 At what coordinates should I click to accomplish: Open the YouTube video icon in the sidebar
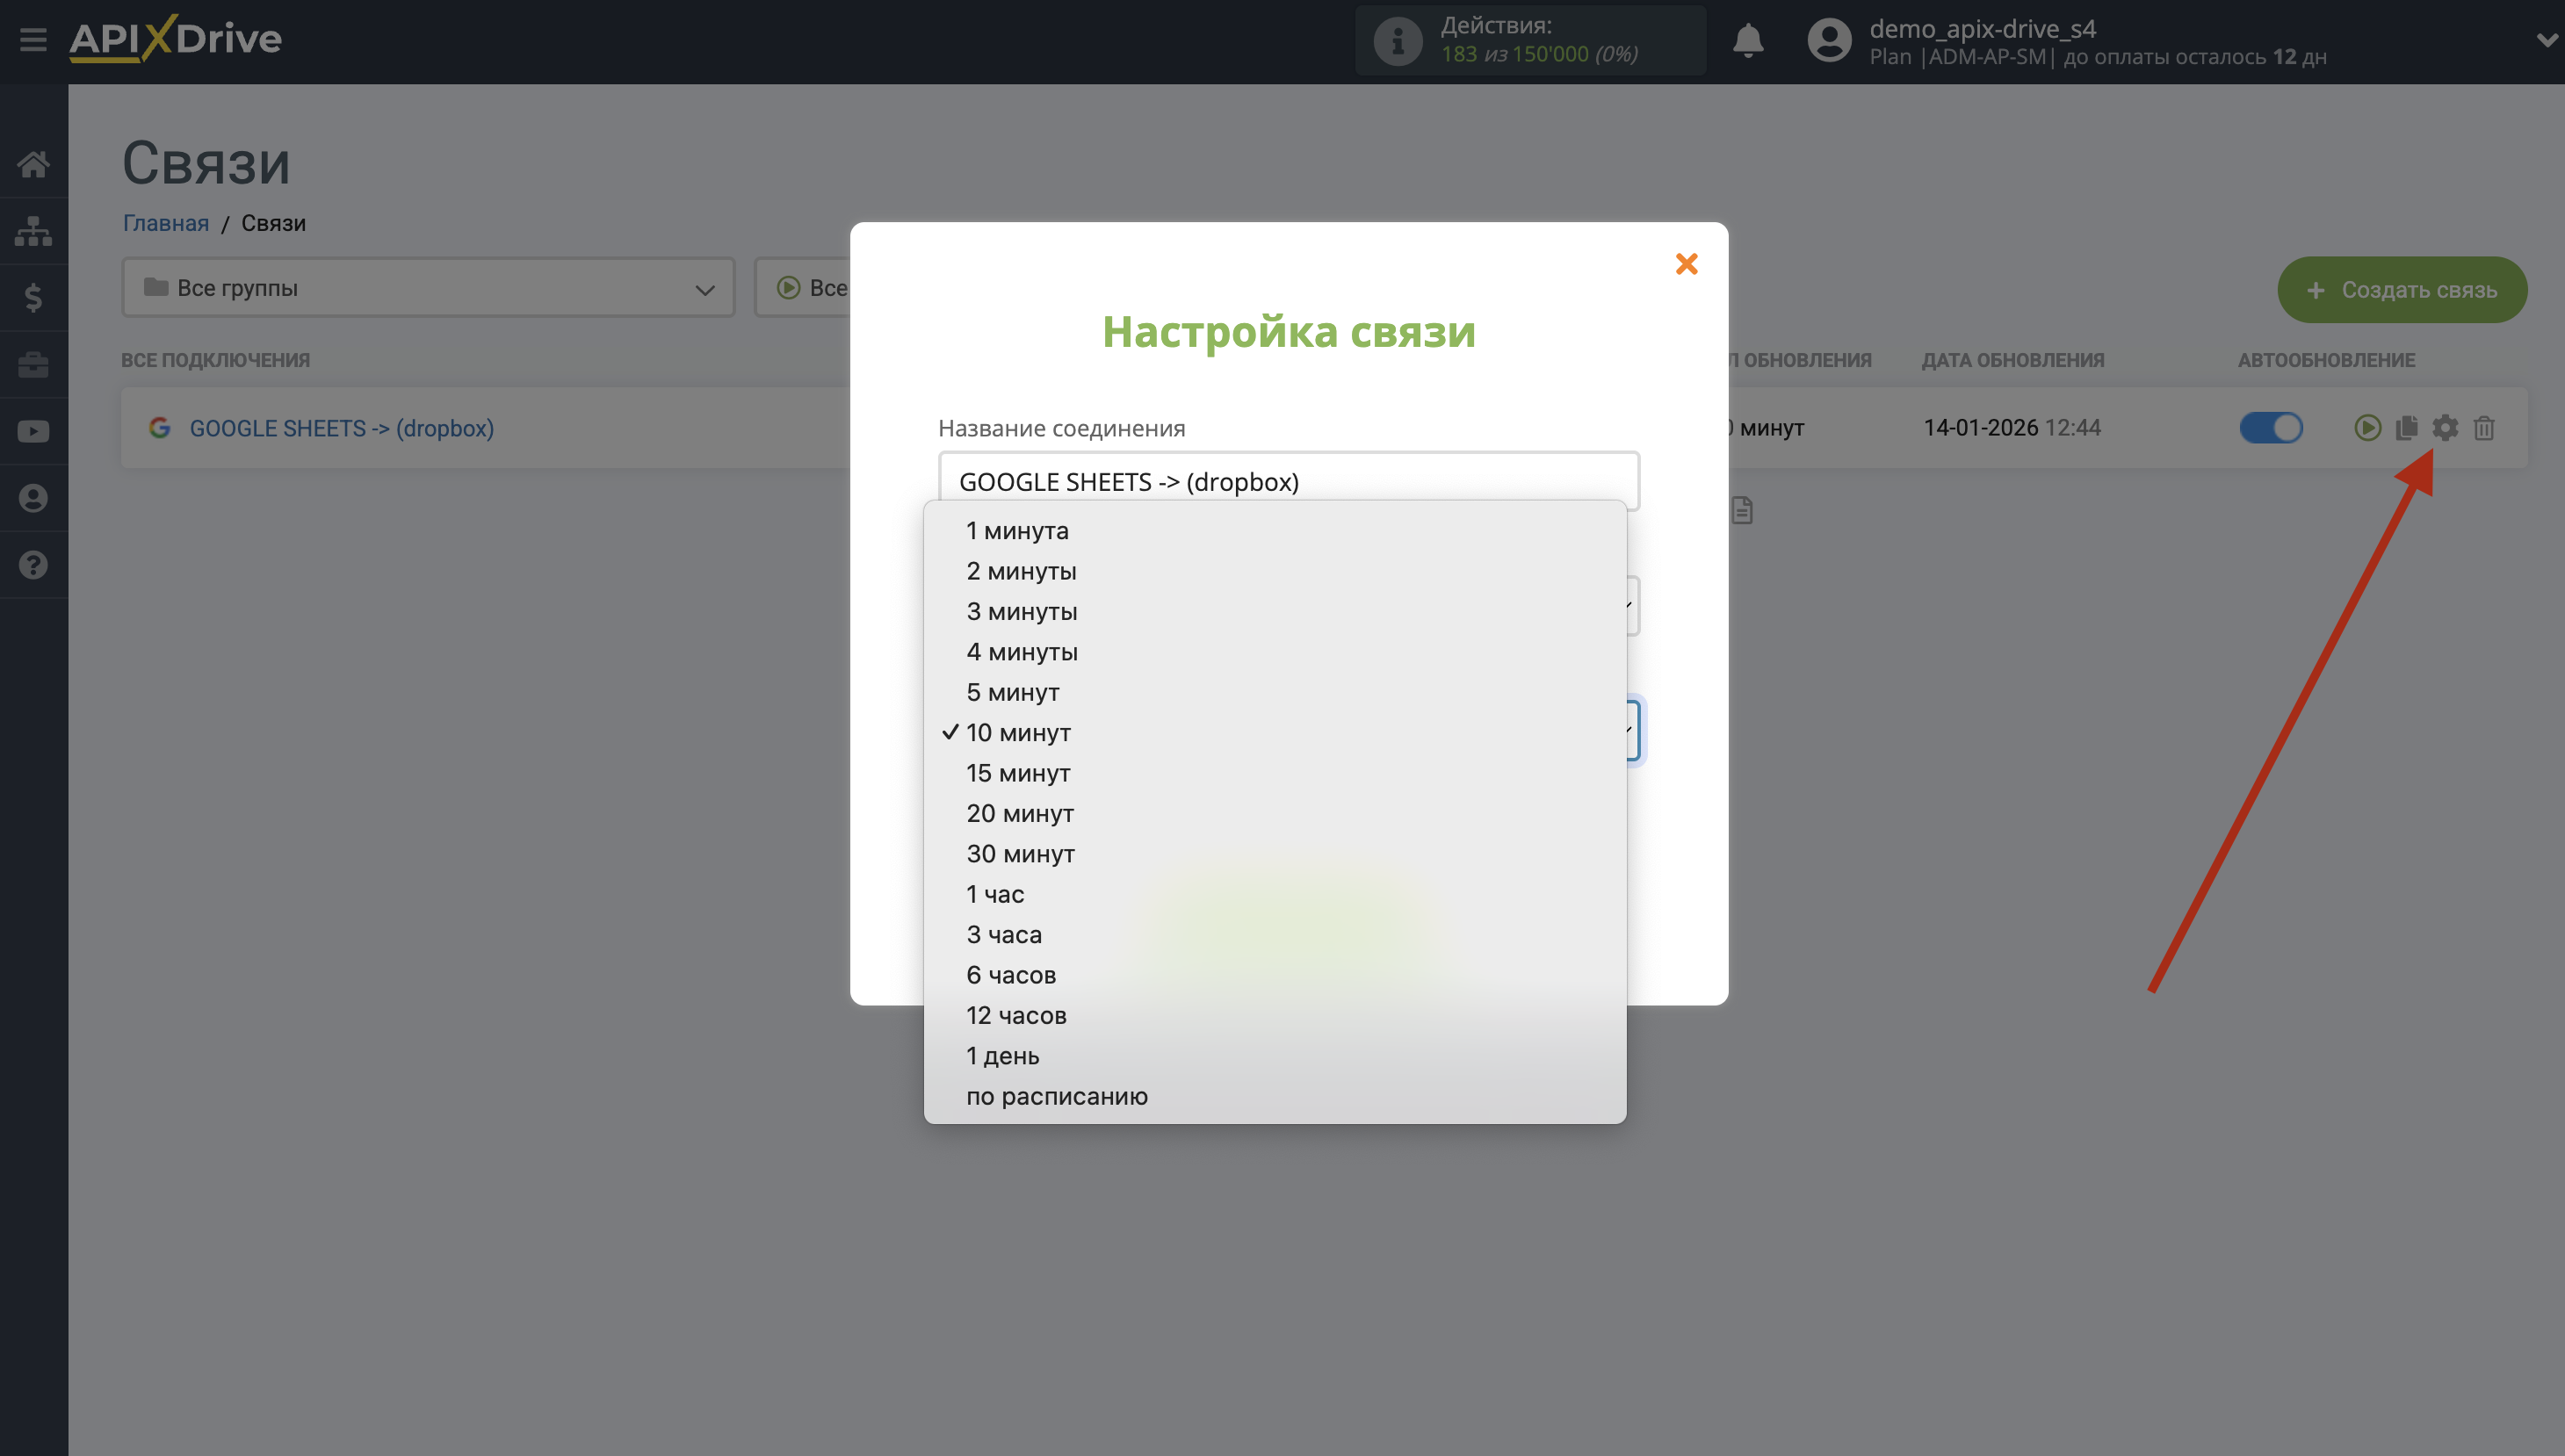(x=33, y=431)
